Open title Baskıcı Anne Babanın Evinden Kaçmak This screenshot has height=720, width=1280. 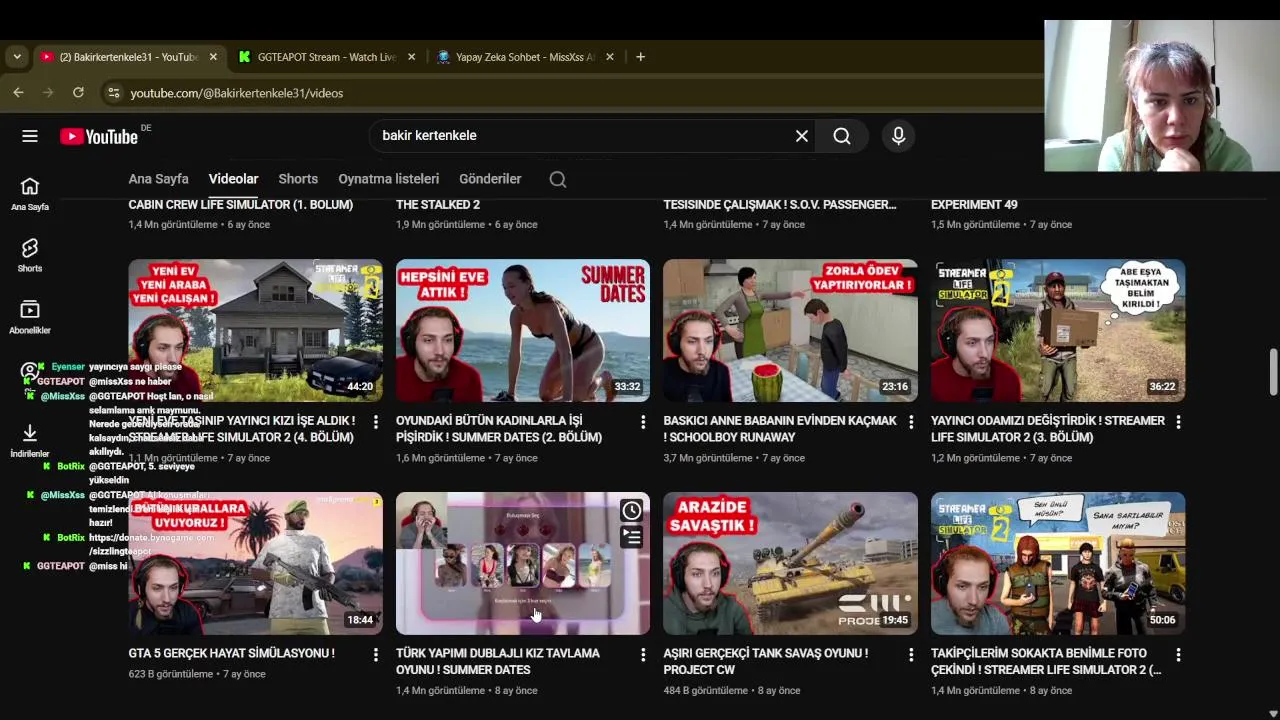tap(780, 429)
